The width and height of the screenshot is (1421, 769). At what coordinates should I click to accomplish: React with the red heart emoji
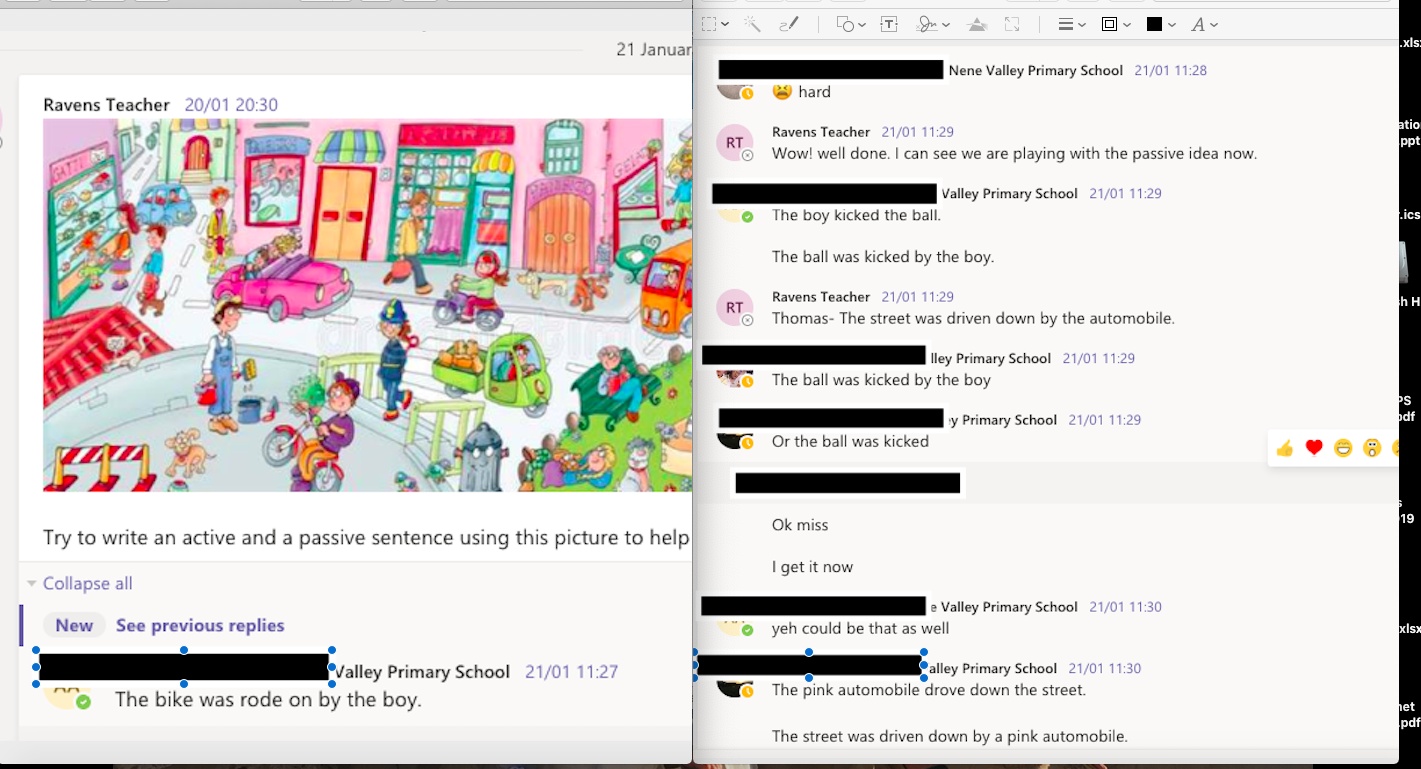pos(1314,448)
